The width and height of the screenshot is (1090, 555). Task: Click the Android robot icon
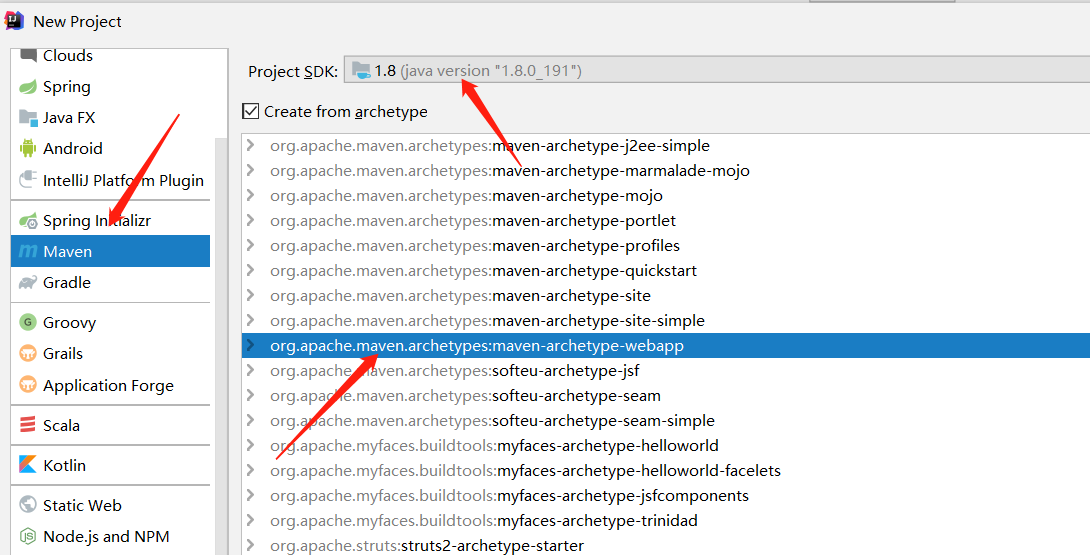pos(28,148)
